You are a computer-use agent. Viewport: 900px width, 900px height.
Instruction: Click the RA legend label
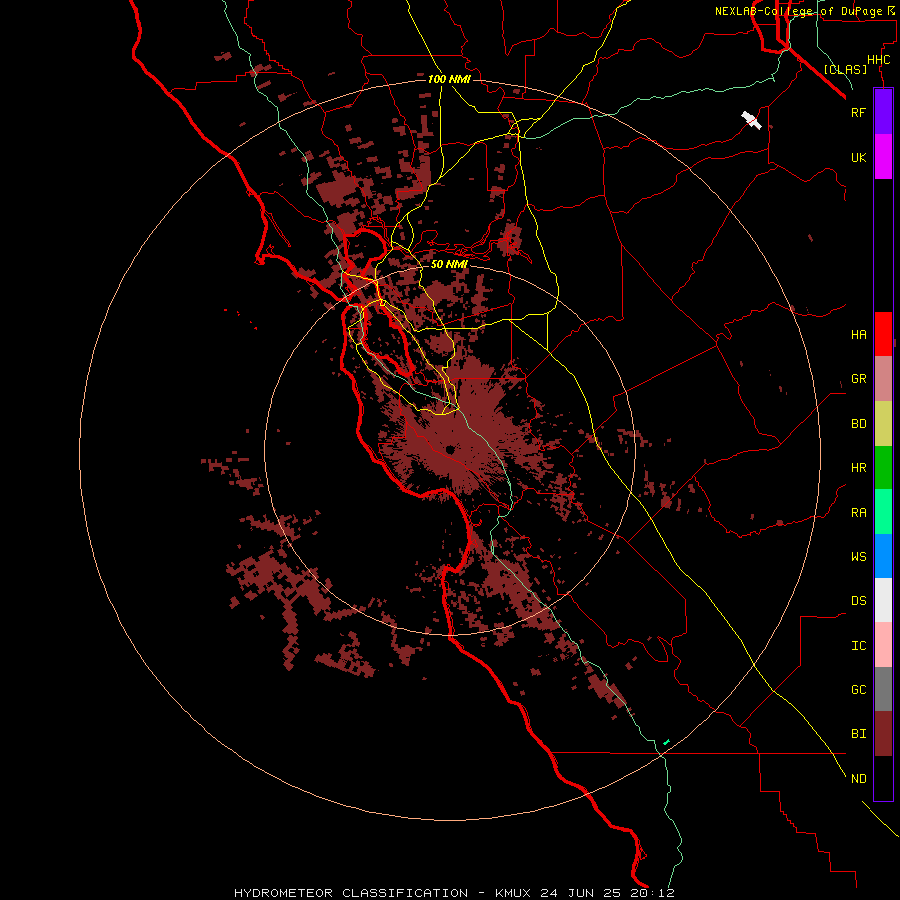pyautogui.click(x=858, y=513)
